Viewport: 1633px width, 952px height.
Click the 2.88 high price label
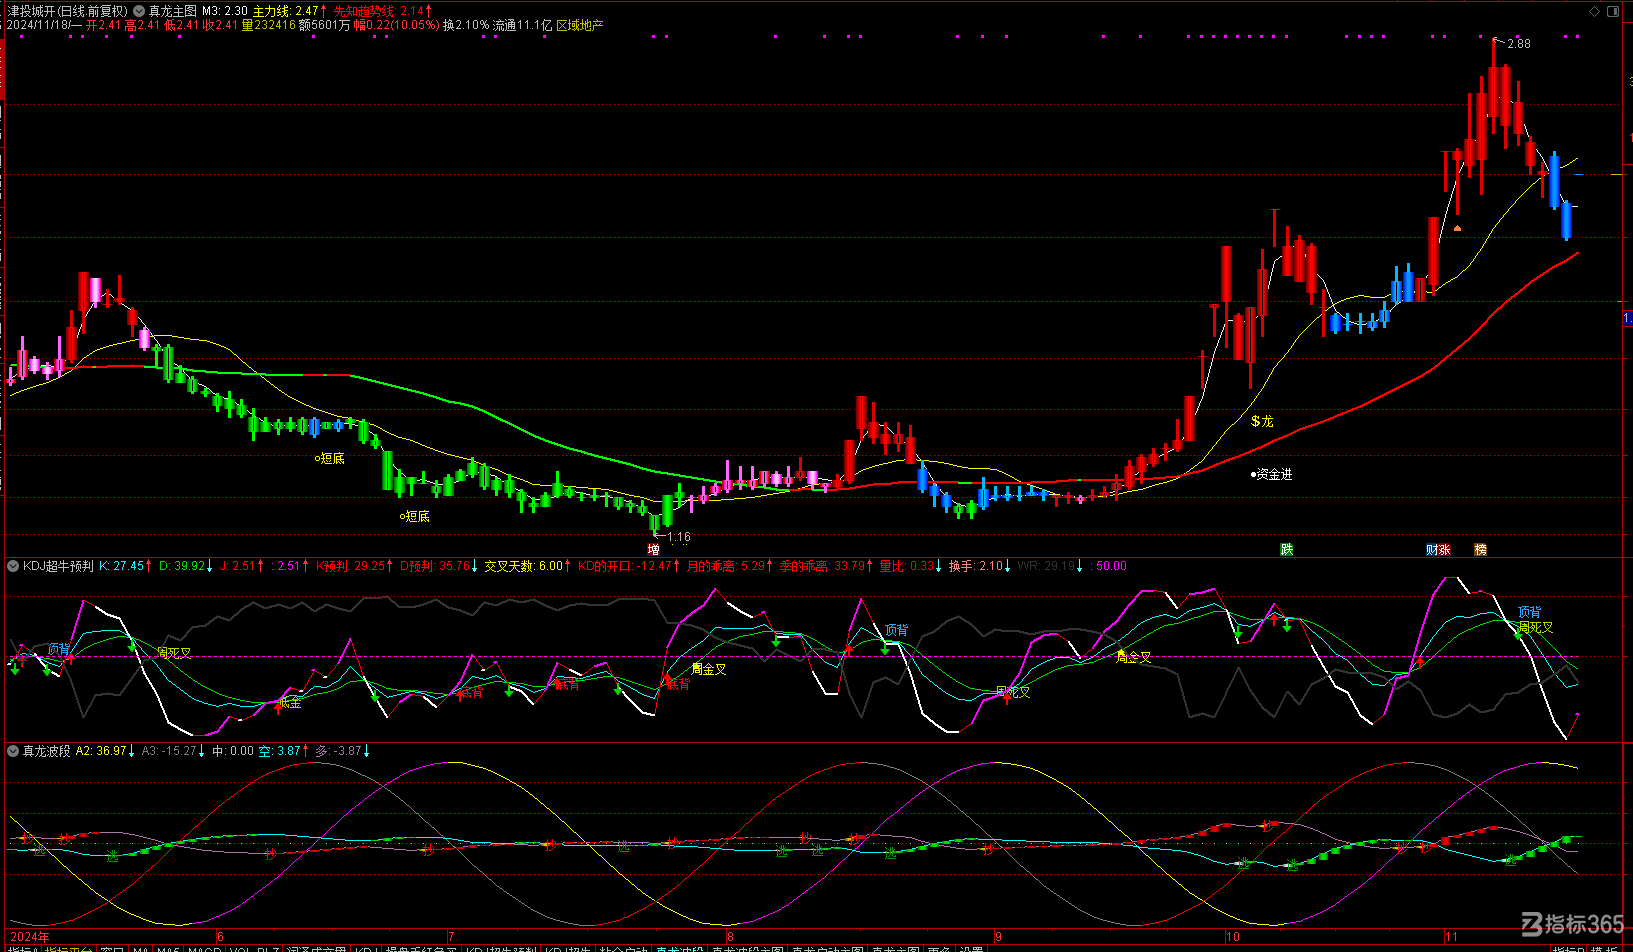click(1518, 44)
